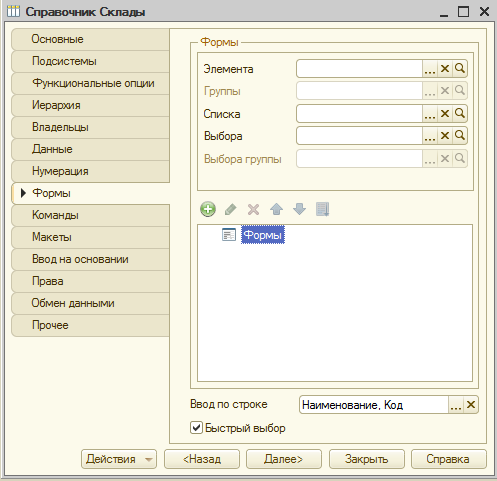Click into Элемента input field

click(359, 69)
